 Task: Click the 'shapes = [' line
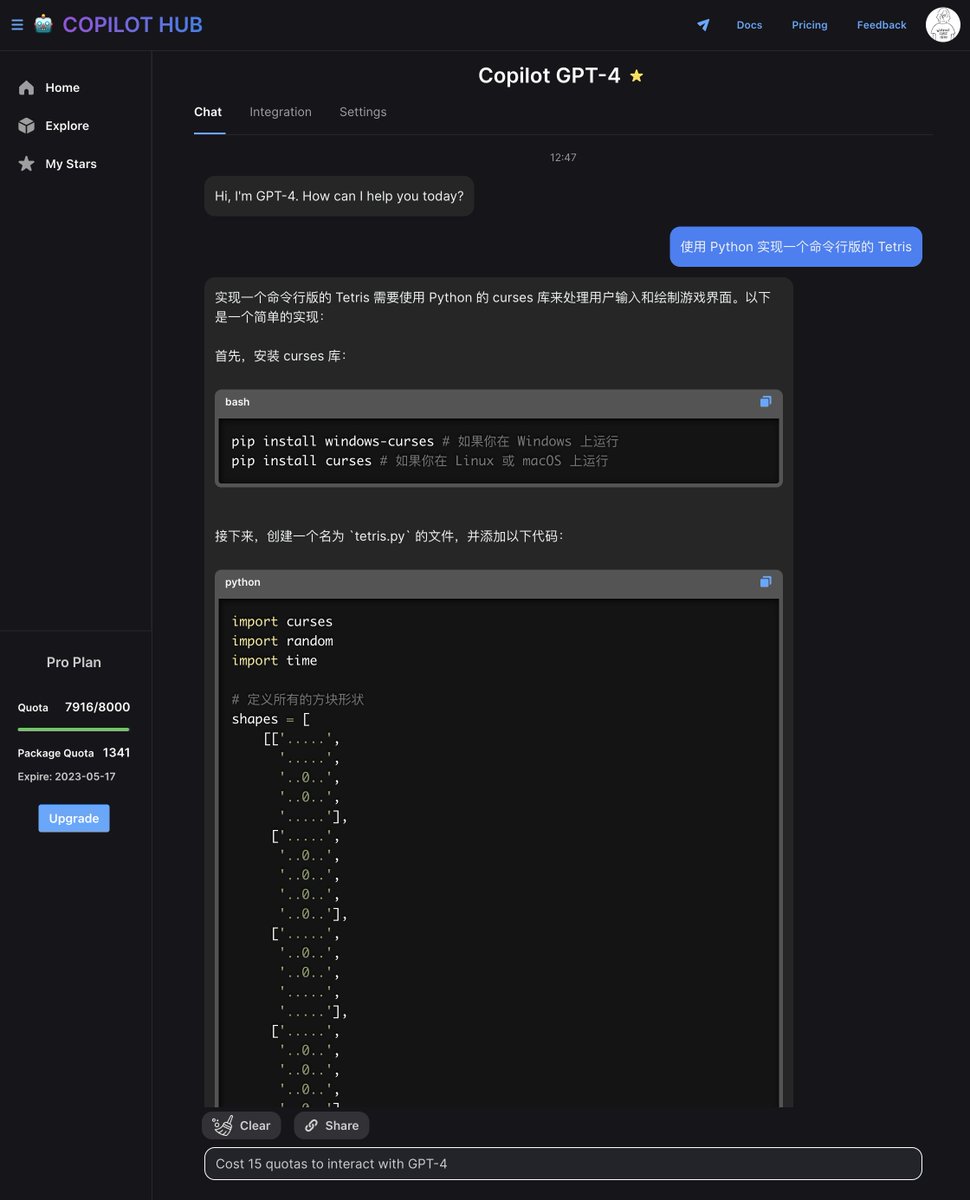(x=270, y=719)
